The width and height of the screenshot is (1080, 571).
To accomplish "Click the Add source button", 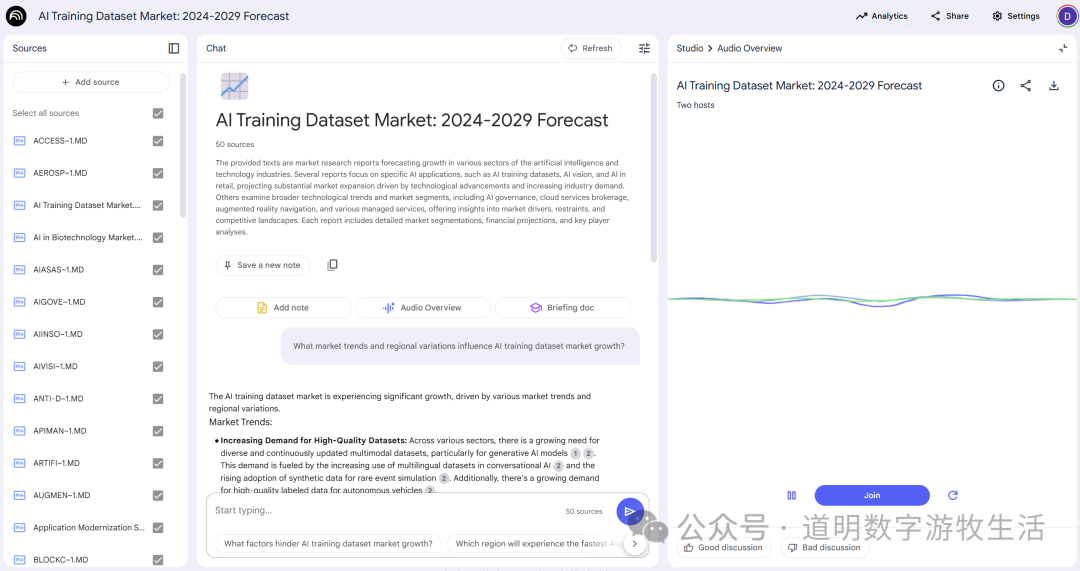I will (x=91, y=82).
